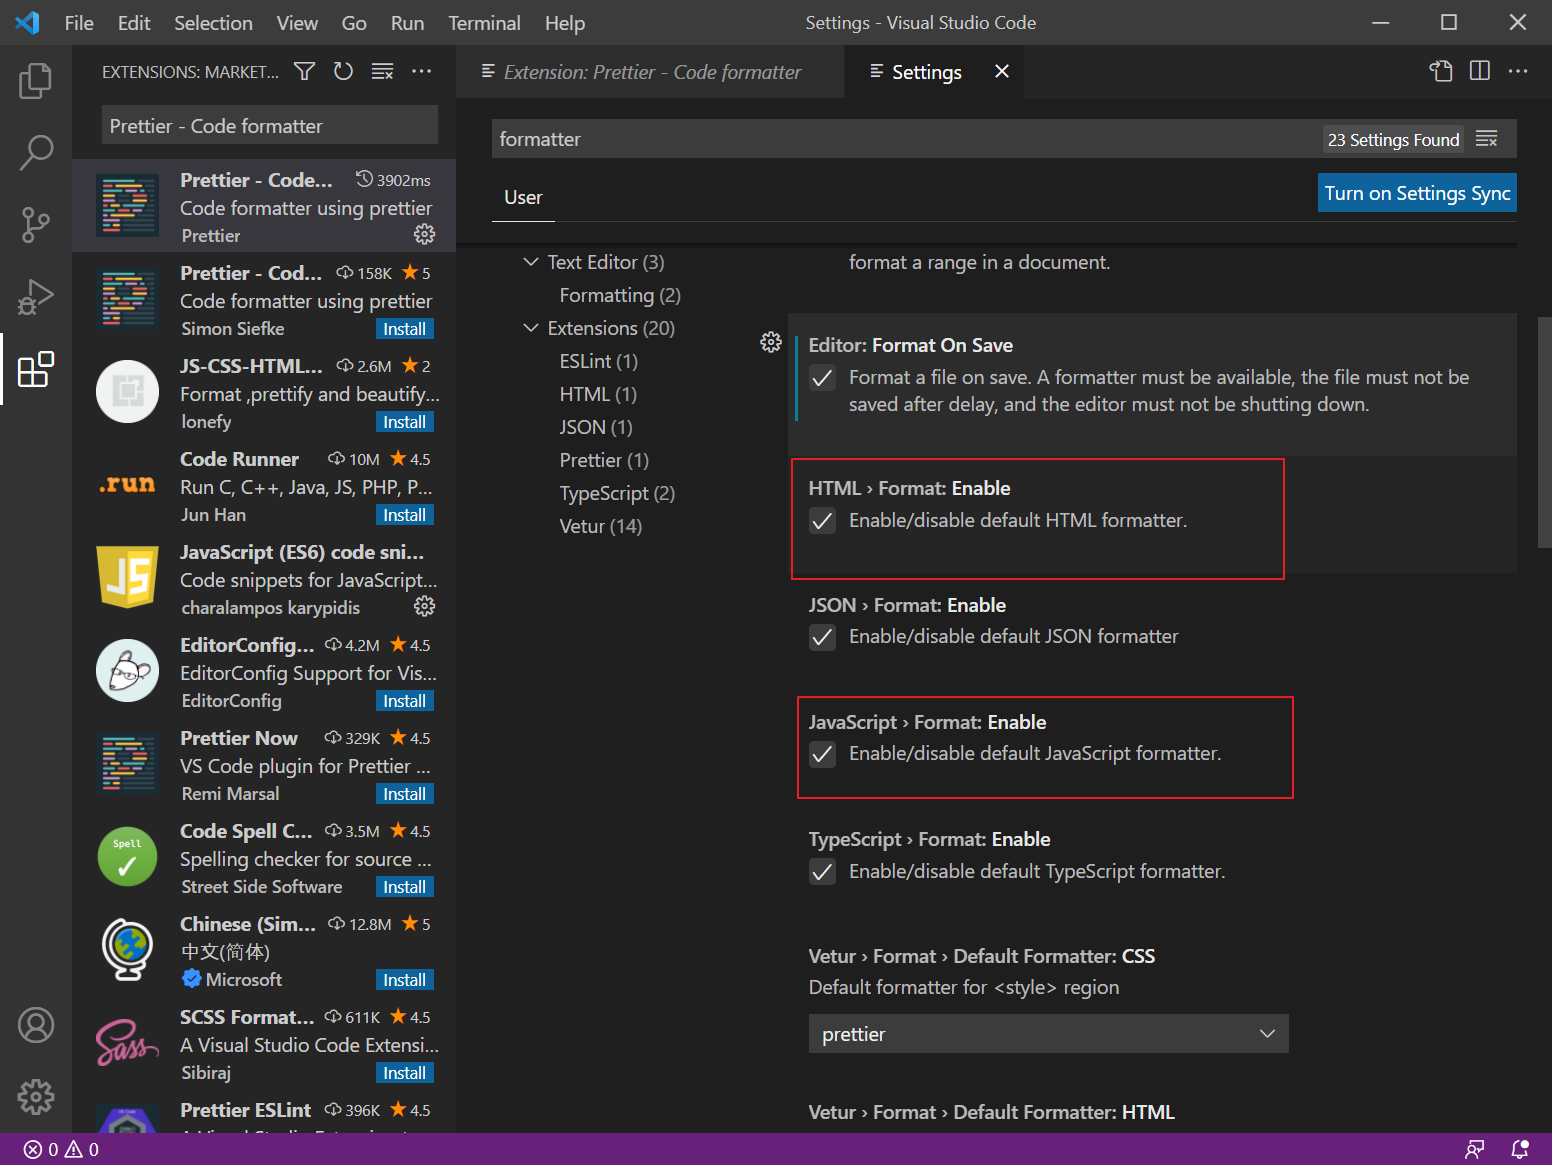Screen dimensions: 1552x1165
Task: Install JS-CSS-HTML Formatter extension
Action: 404,422
